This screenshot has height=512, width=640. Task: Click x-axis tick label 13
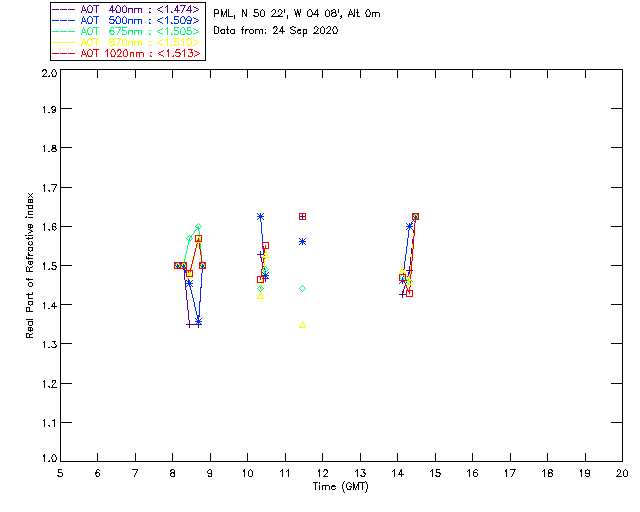360,474
